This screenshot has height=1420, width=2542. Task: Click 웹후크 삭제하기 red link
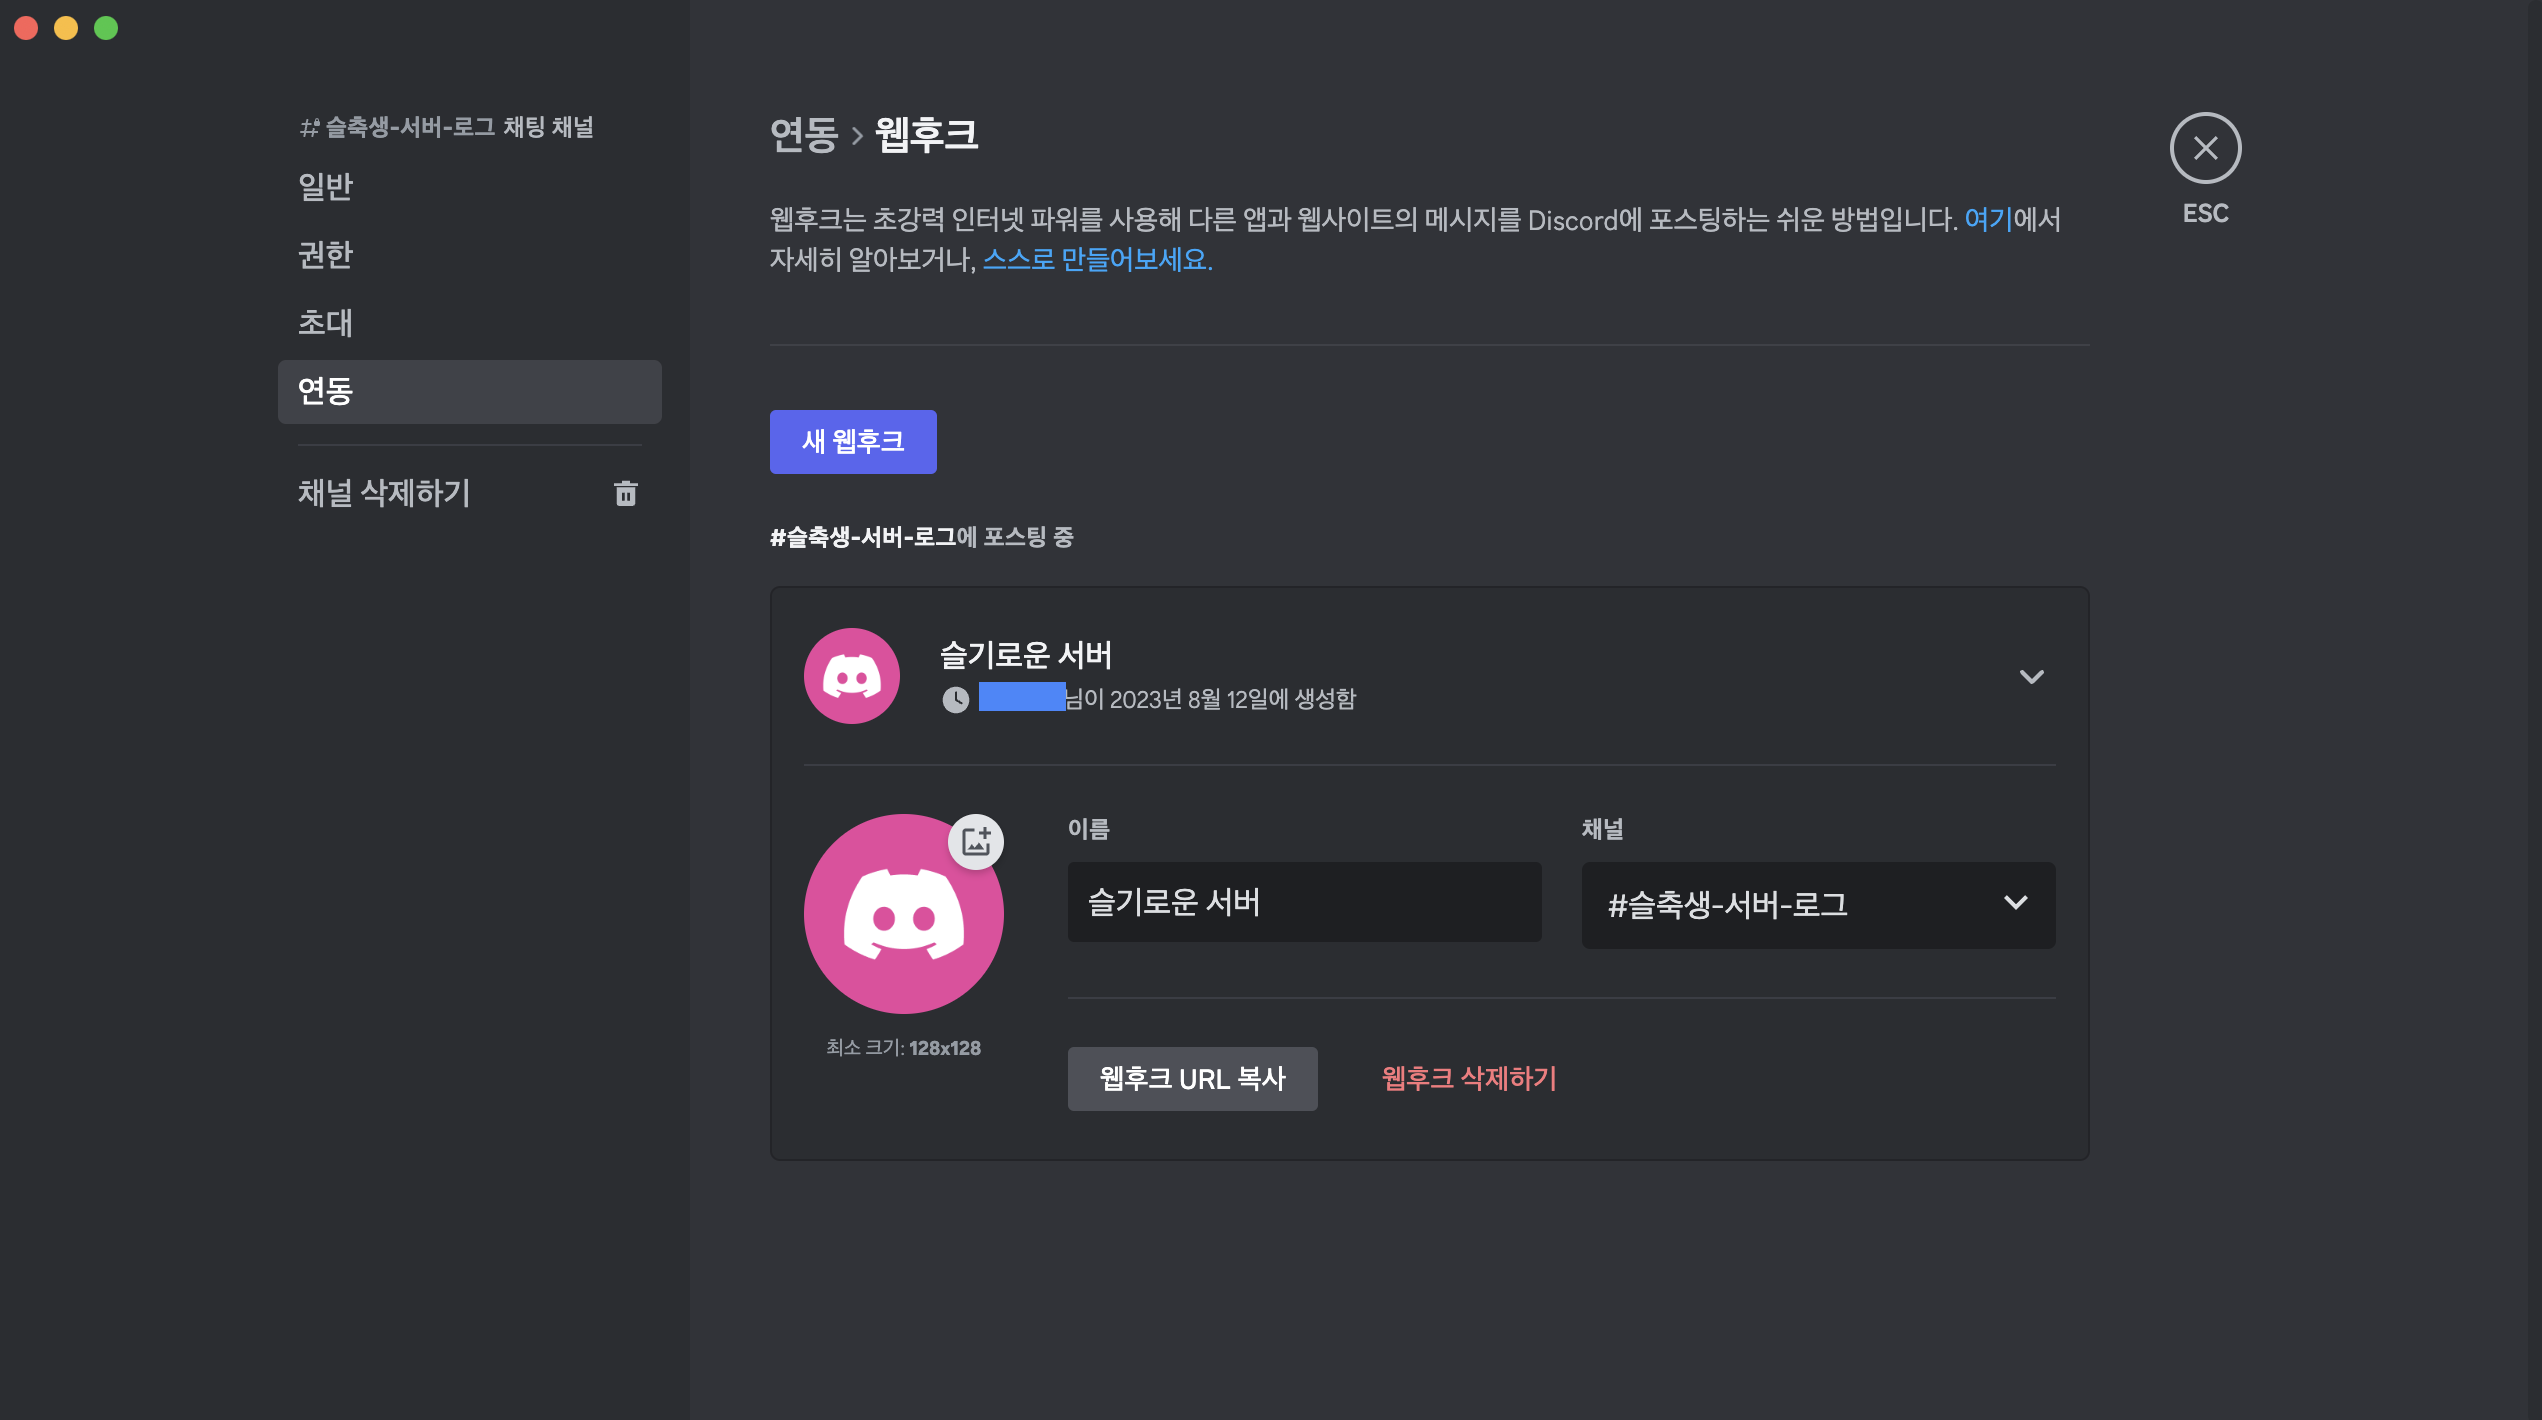(x=1468, y=1078)
